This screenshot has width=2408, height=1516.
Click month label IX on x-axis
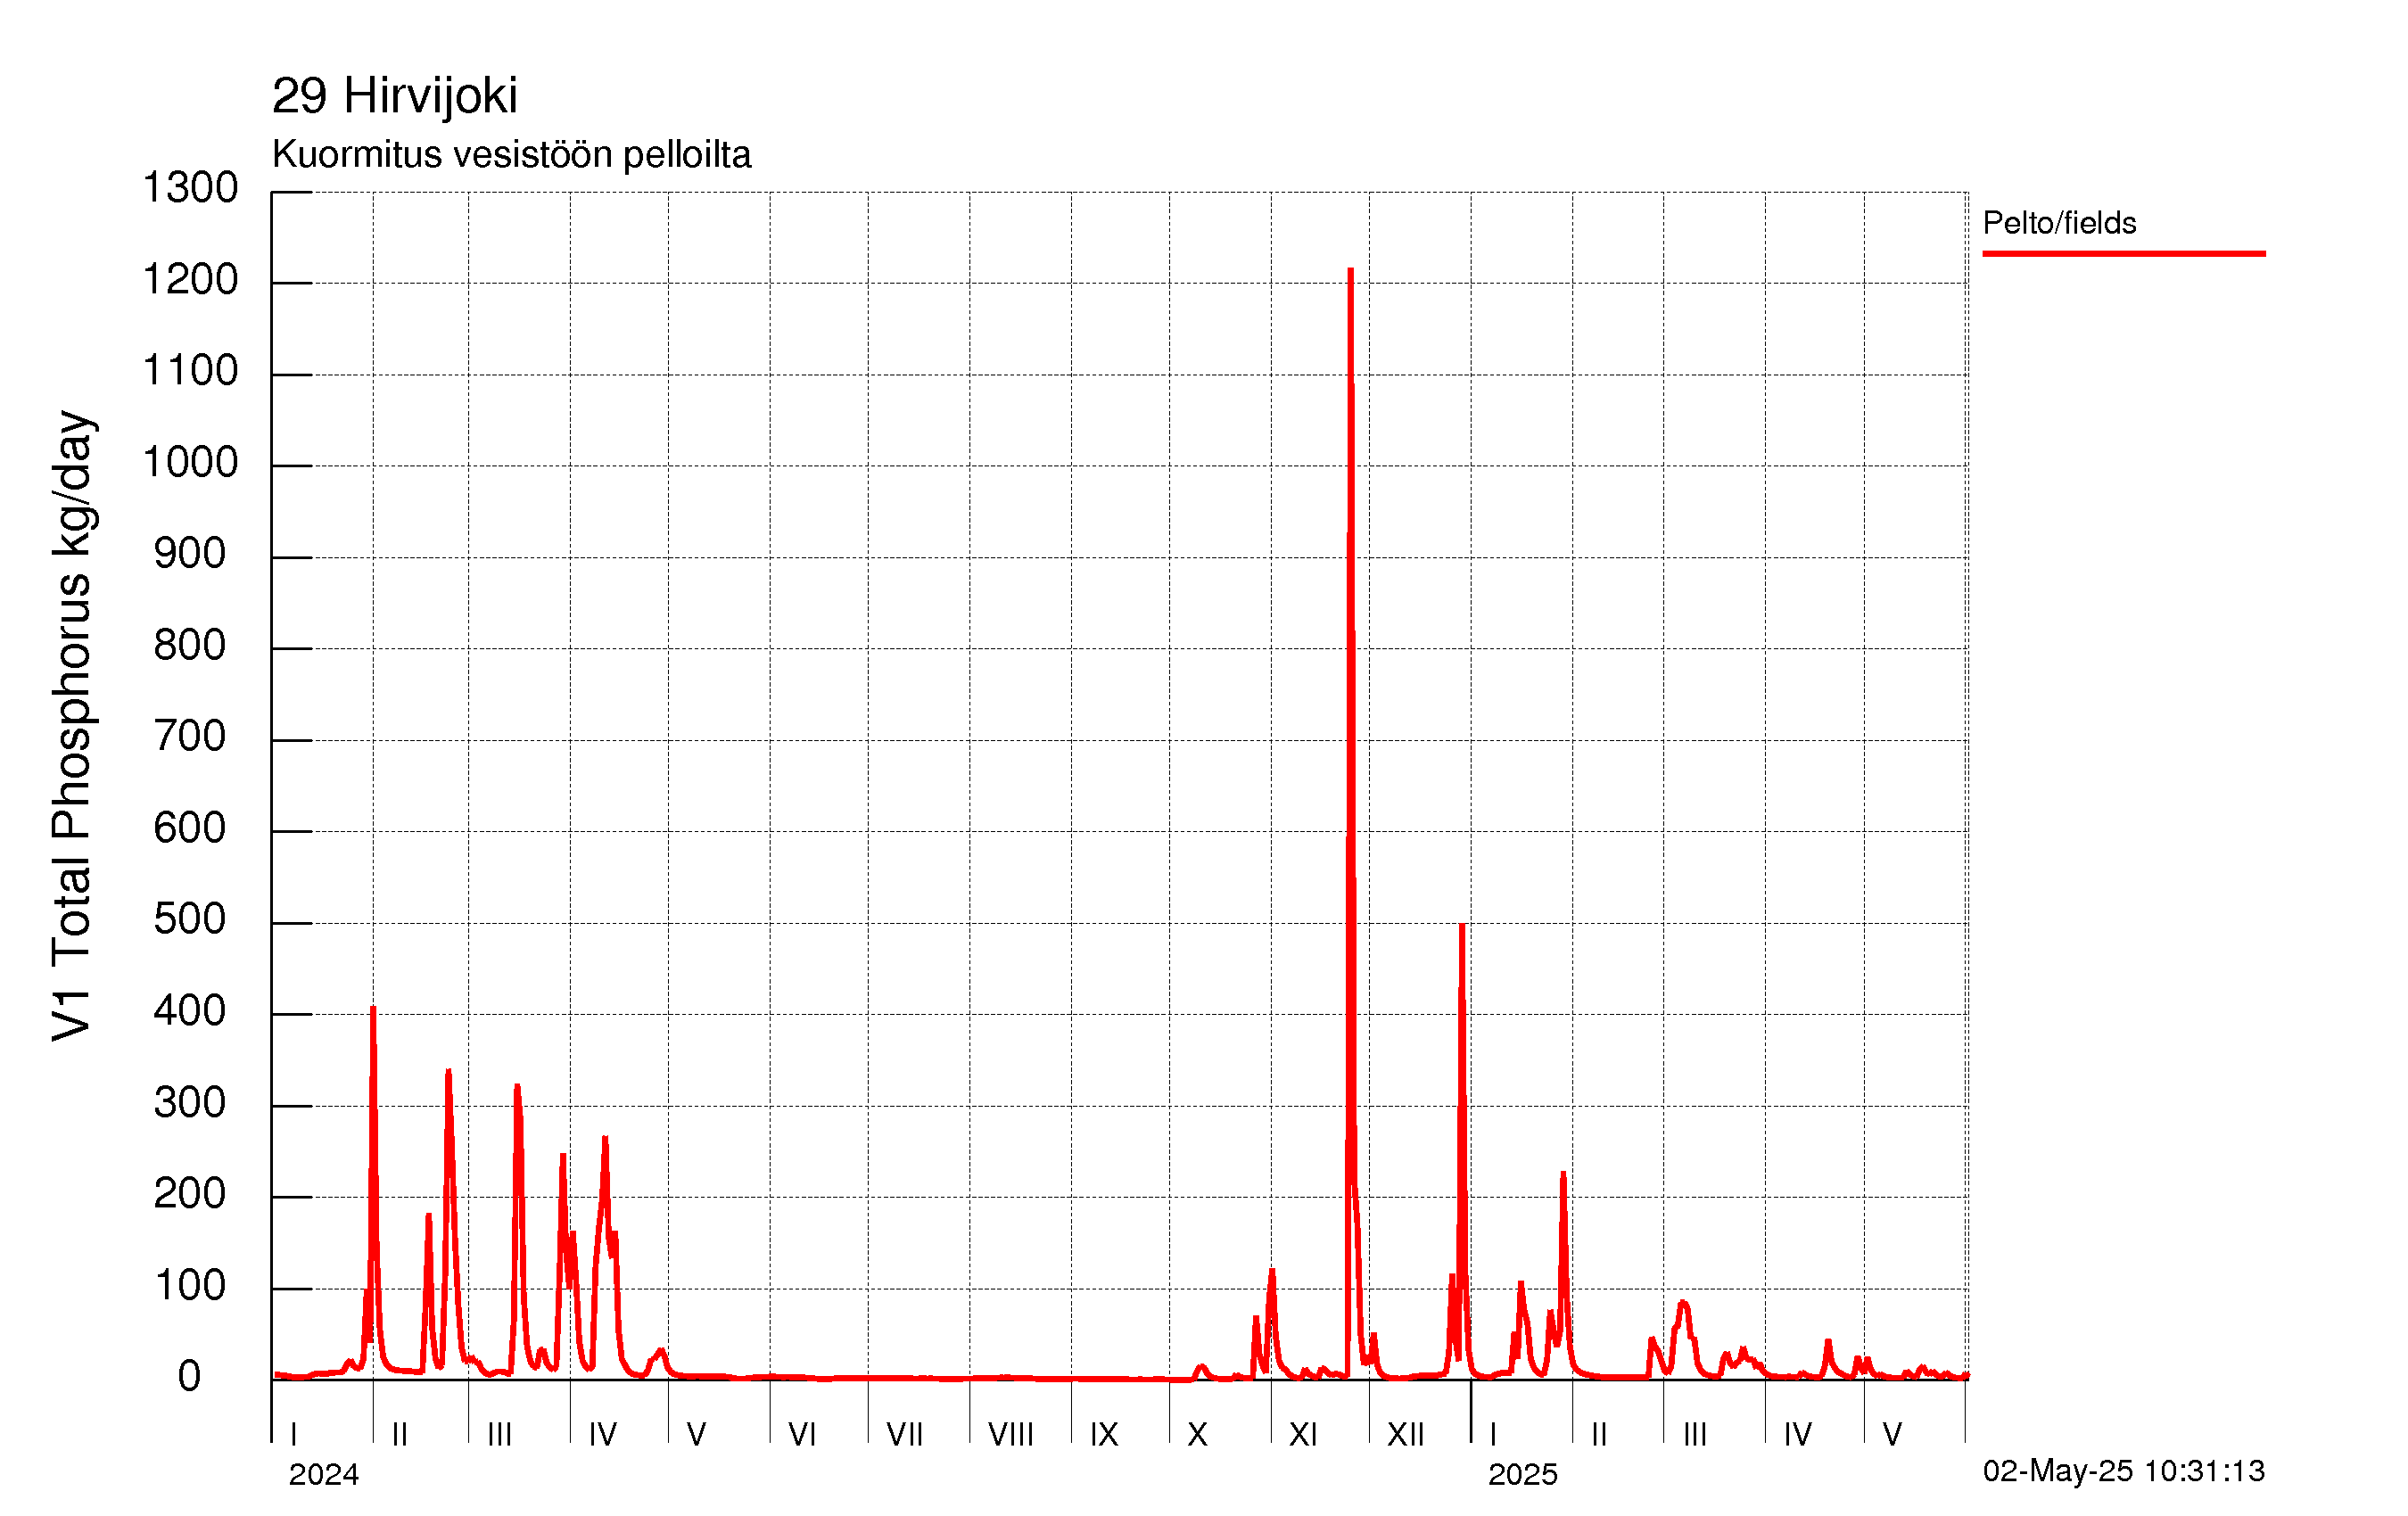coord(1104,1435)
